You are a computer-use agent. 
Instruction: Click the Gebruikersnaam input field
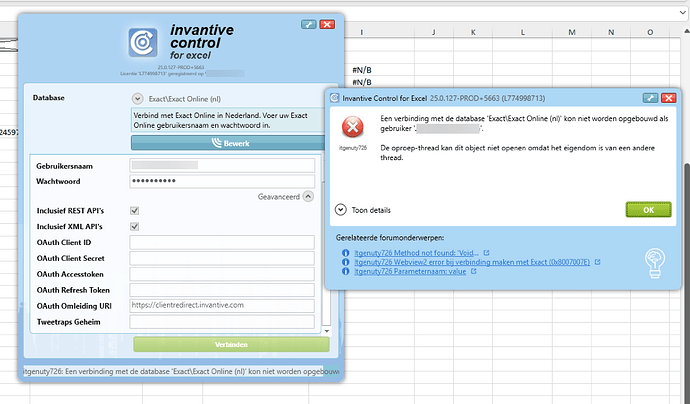click(222, 164)
